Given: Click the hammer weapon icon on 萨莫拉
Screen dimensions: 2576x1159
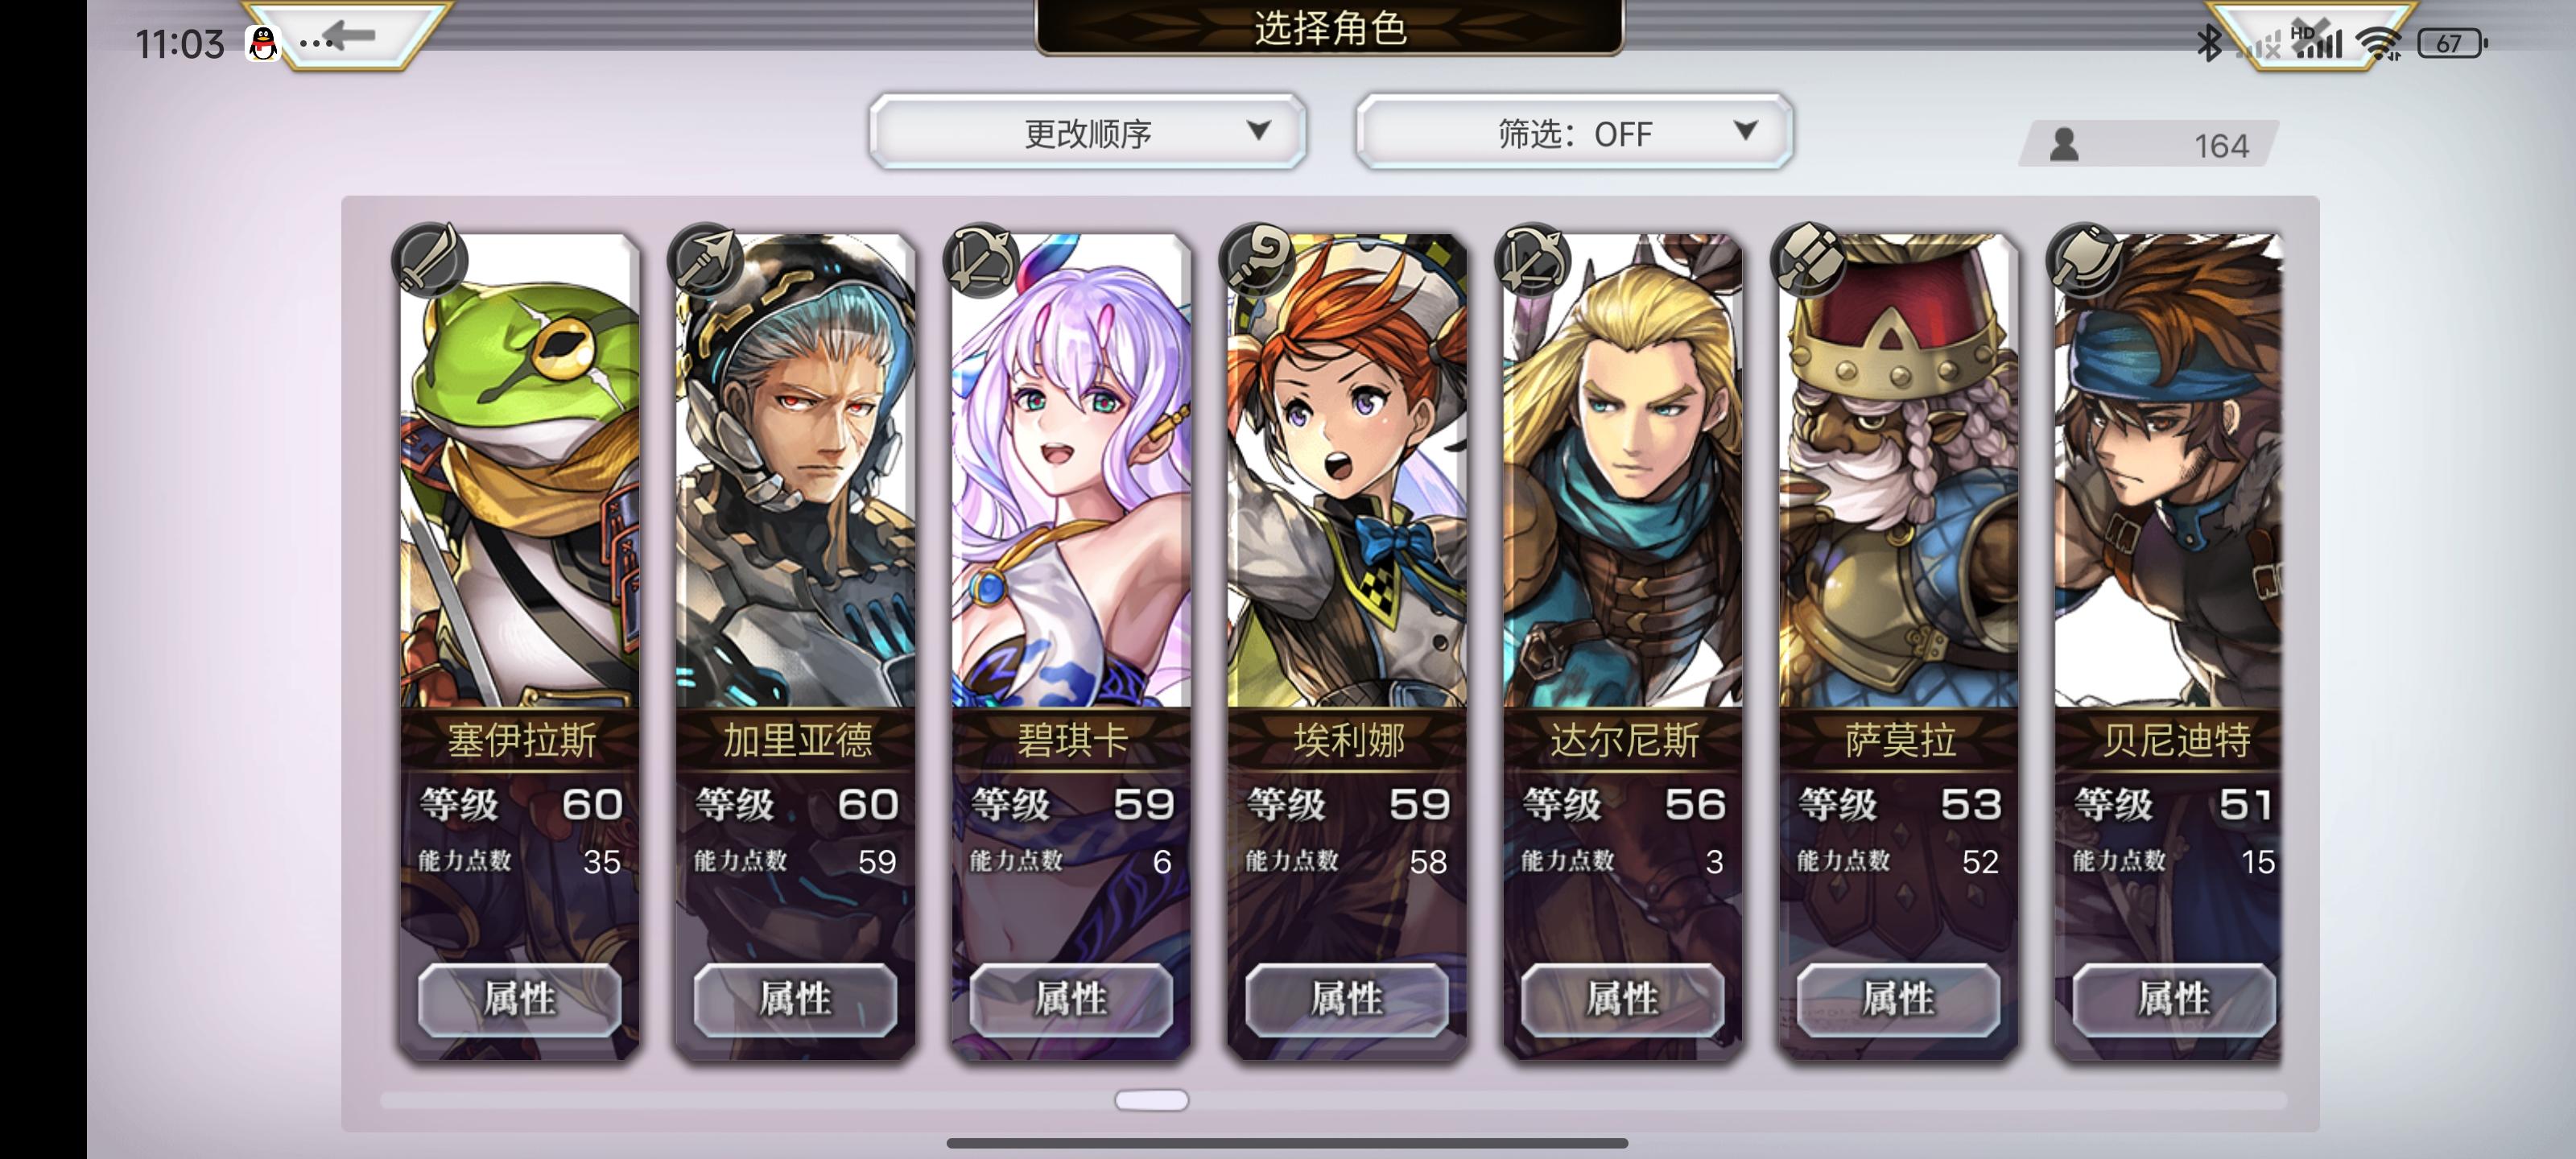Looking at the screenshot, I should point(1808,260).
